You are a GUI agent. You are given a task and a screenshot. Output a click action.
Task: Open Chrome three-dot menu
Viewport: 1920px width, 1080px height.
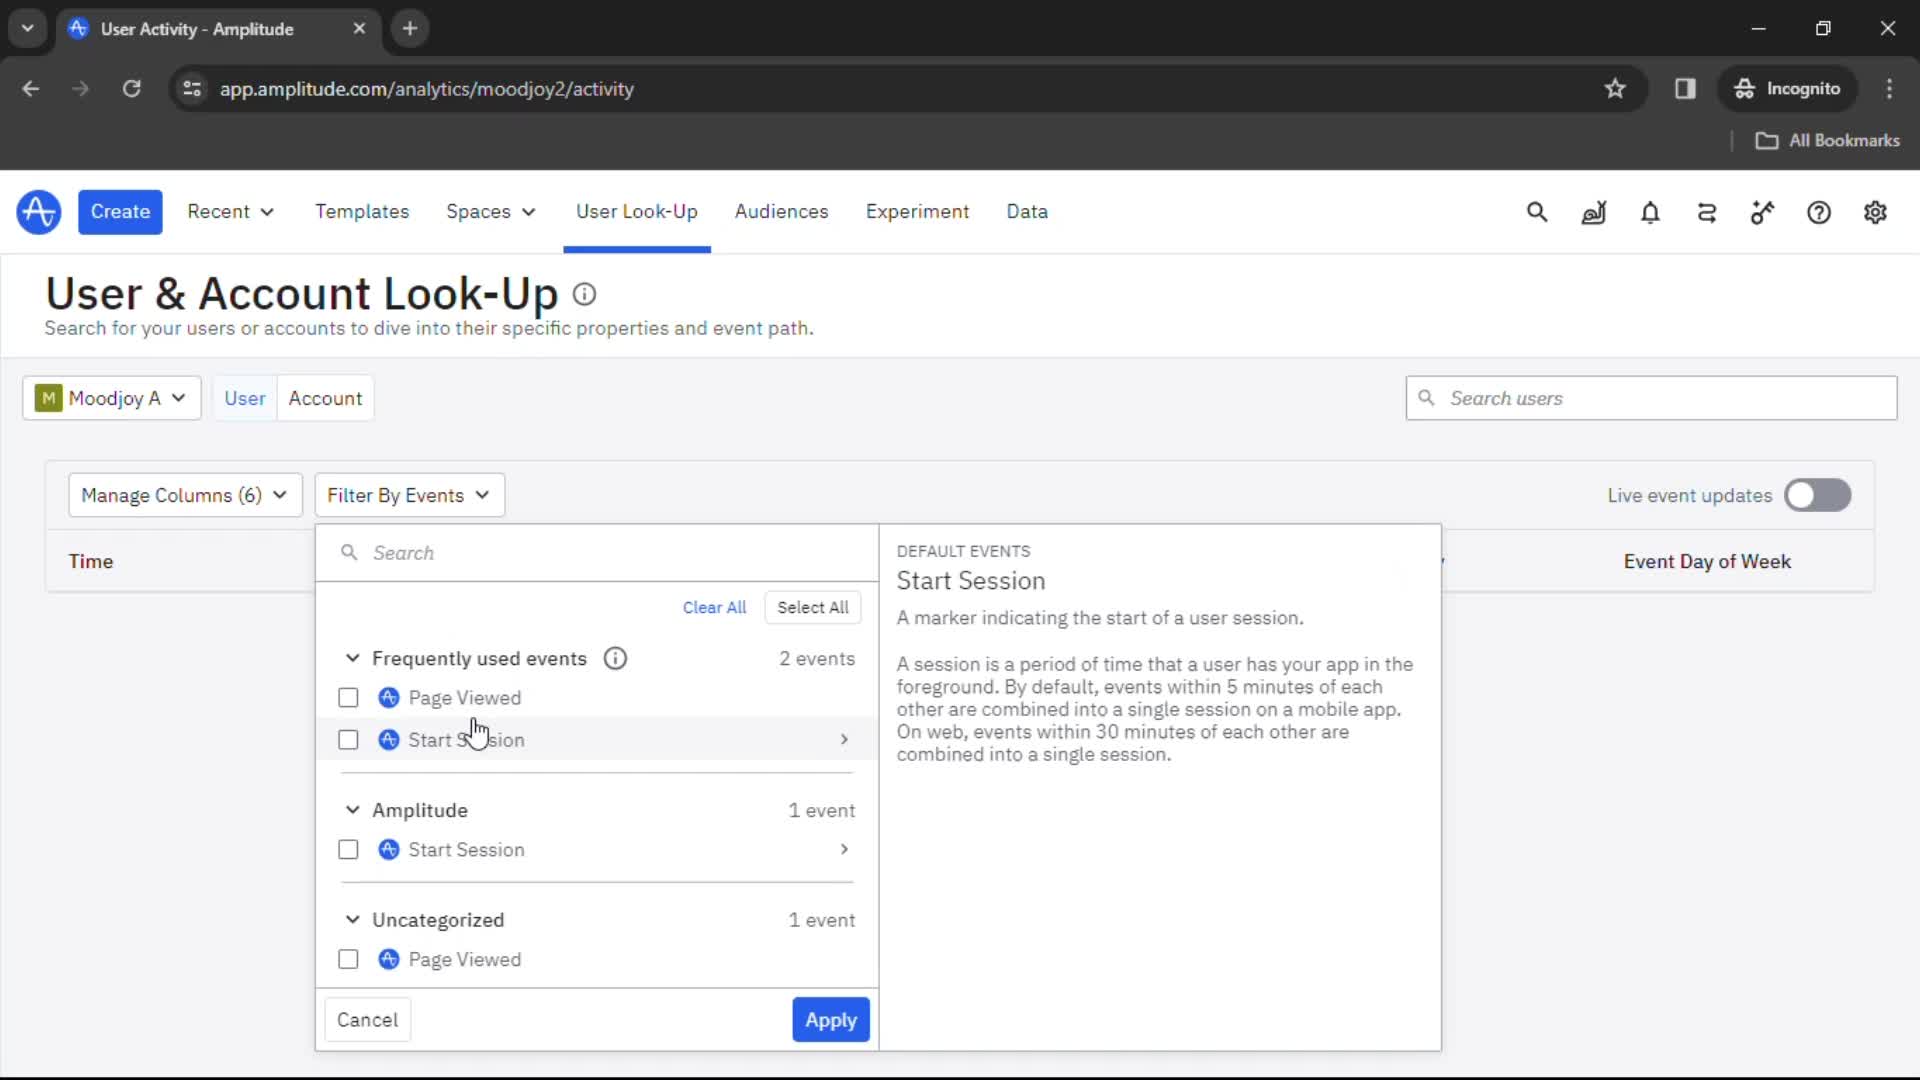click(x=1889, y=89)
